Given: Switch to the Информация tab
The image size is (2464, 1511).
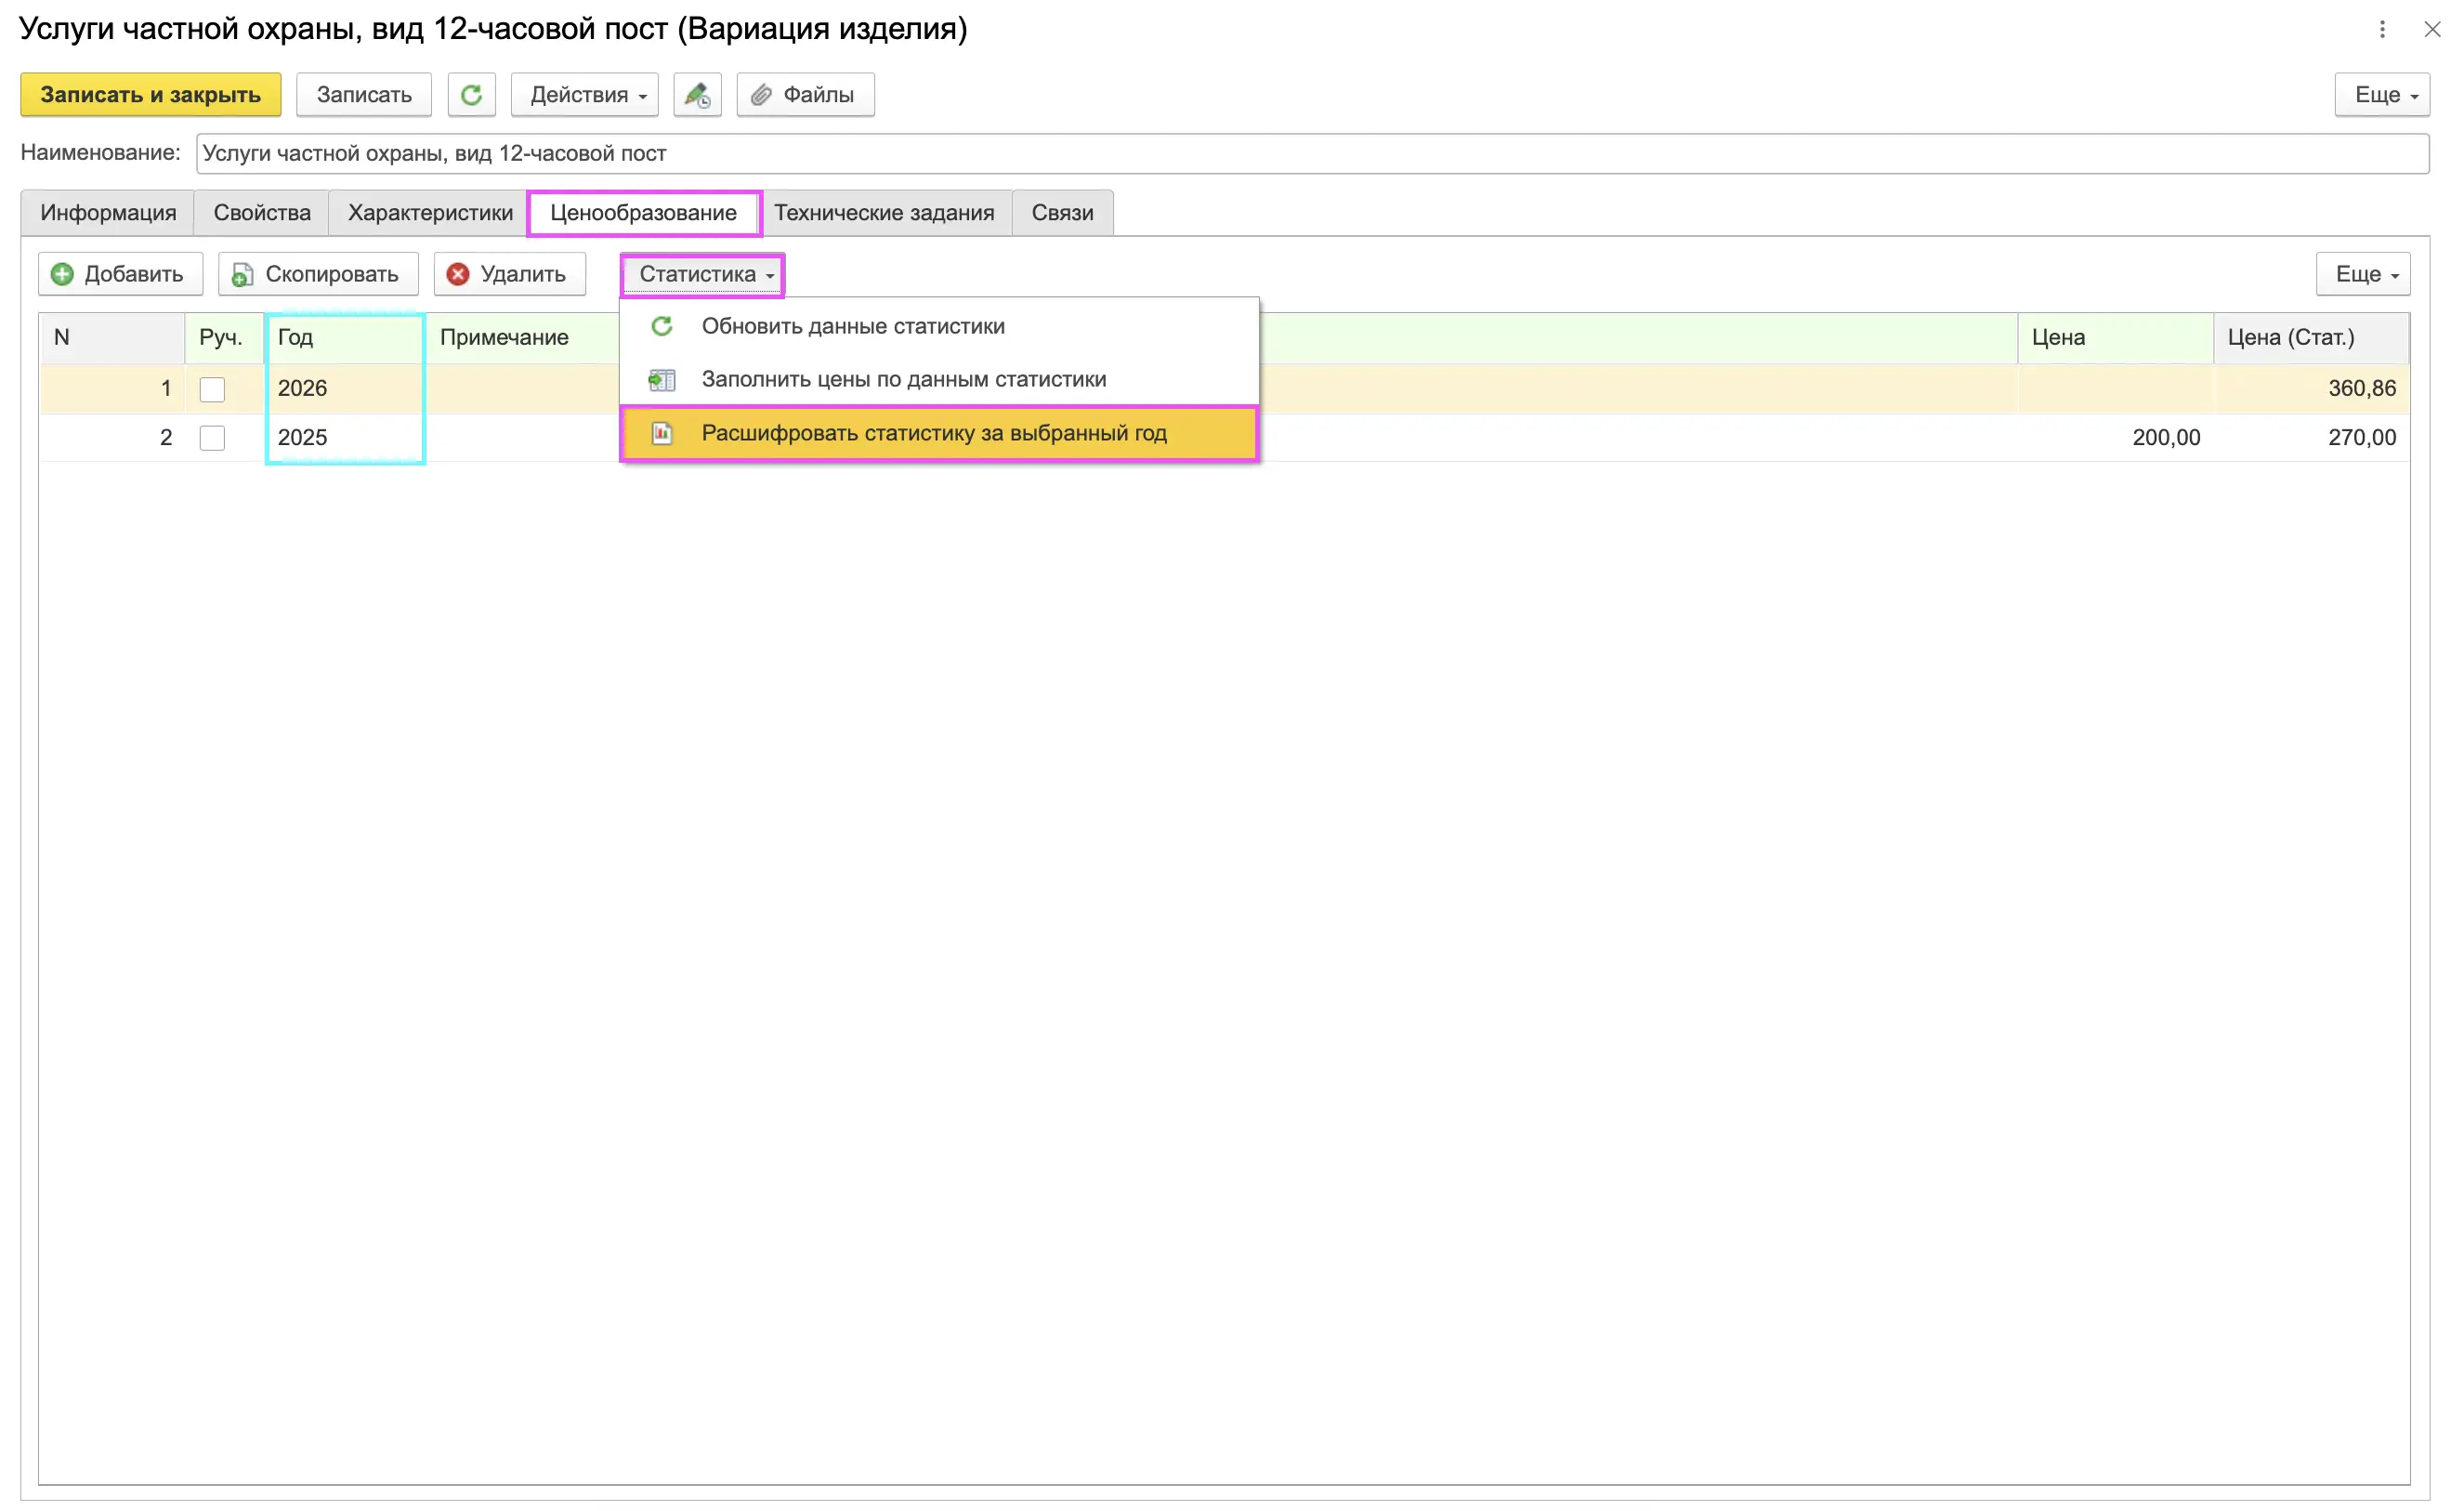Looking at the screenshot, I should pyautogui.click(x=108, y=213).
